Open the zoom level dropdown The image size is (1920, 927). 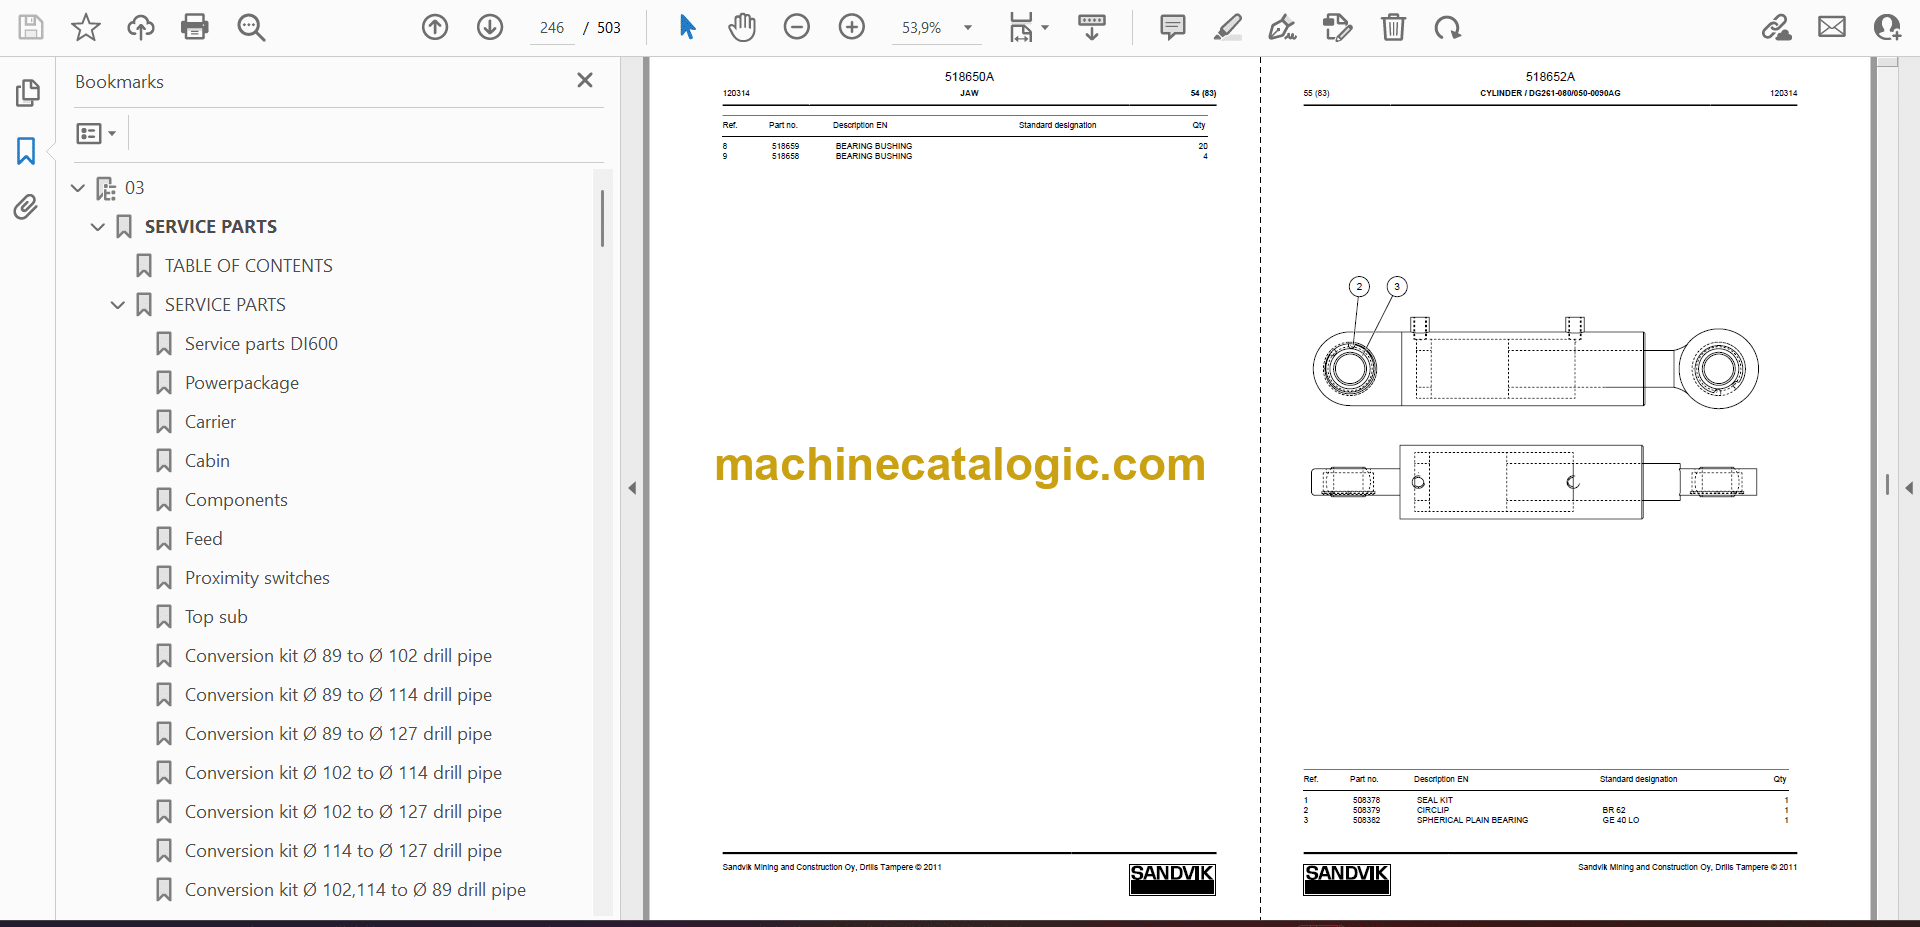pos(967,28)
